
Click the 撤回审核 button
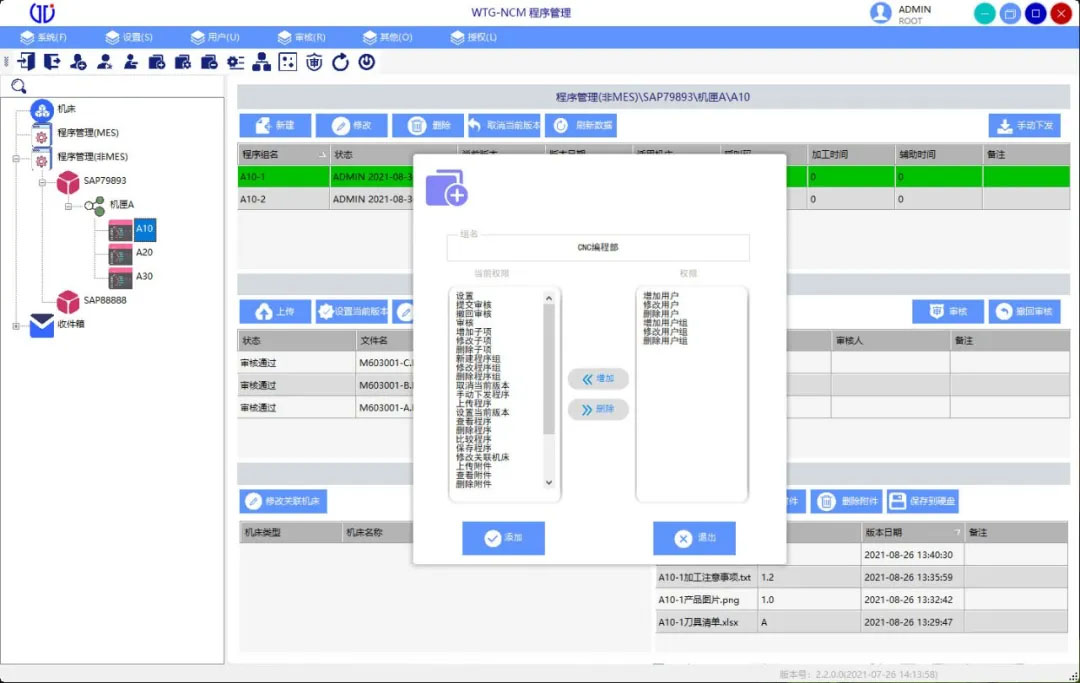point(1024,312)
